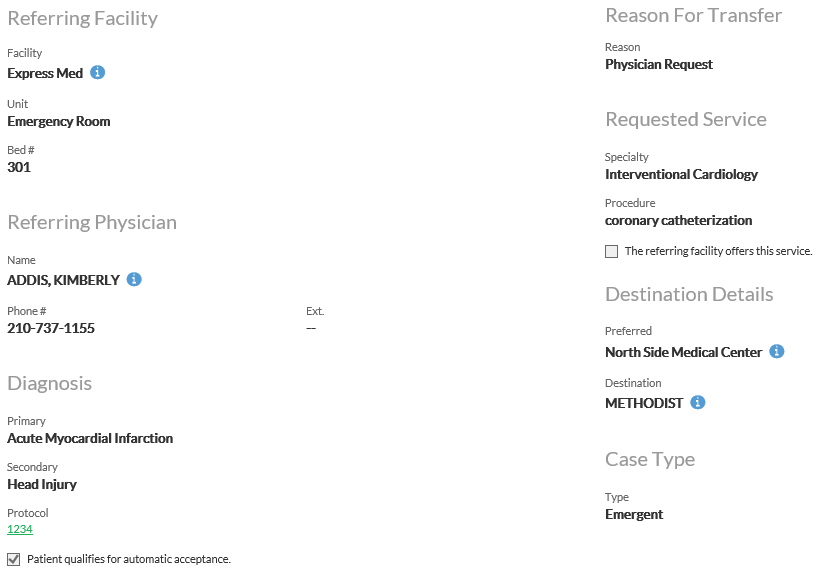Click the 'Emergent' case type value

(634, 514)
